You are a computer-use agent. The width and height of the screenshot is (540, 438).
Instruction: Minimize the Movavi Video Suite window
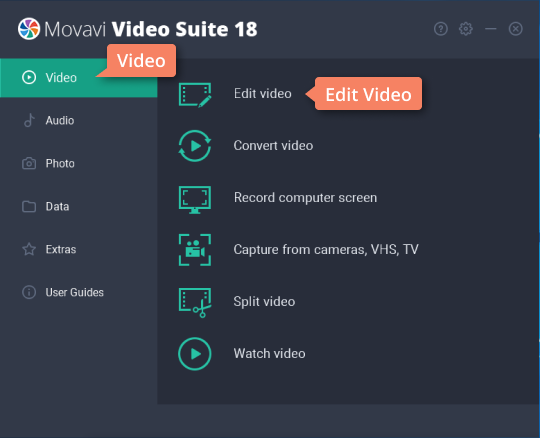491,29
